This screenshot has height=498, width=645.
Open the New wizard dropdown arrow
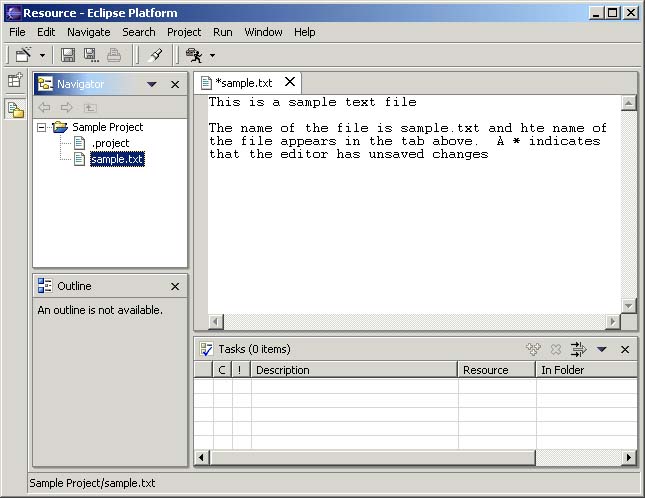[42, 55]
